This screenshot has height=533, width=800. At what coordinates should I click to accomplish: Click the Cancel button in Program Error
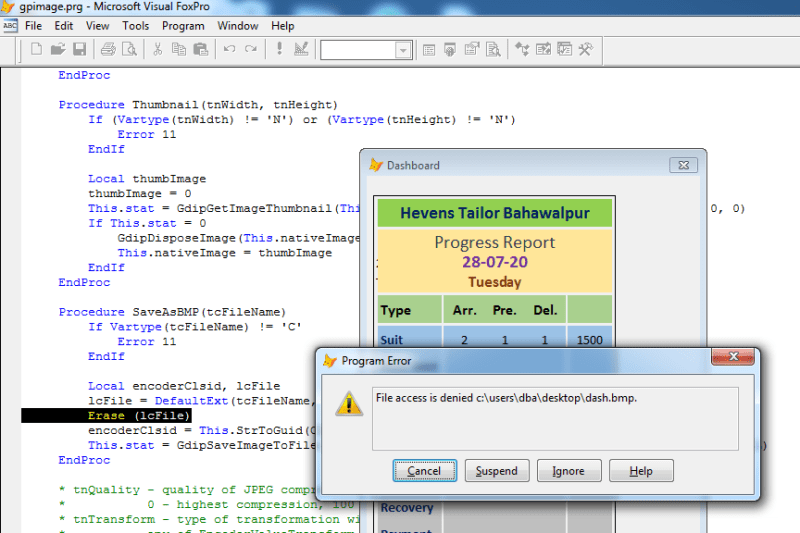click(x=424, y=471)
